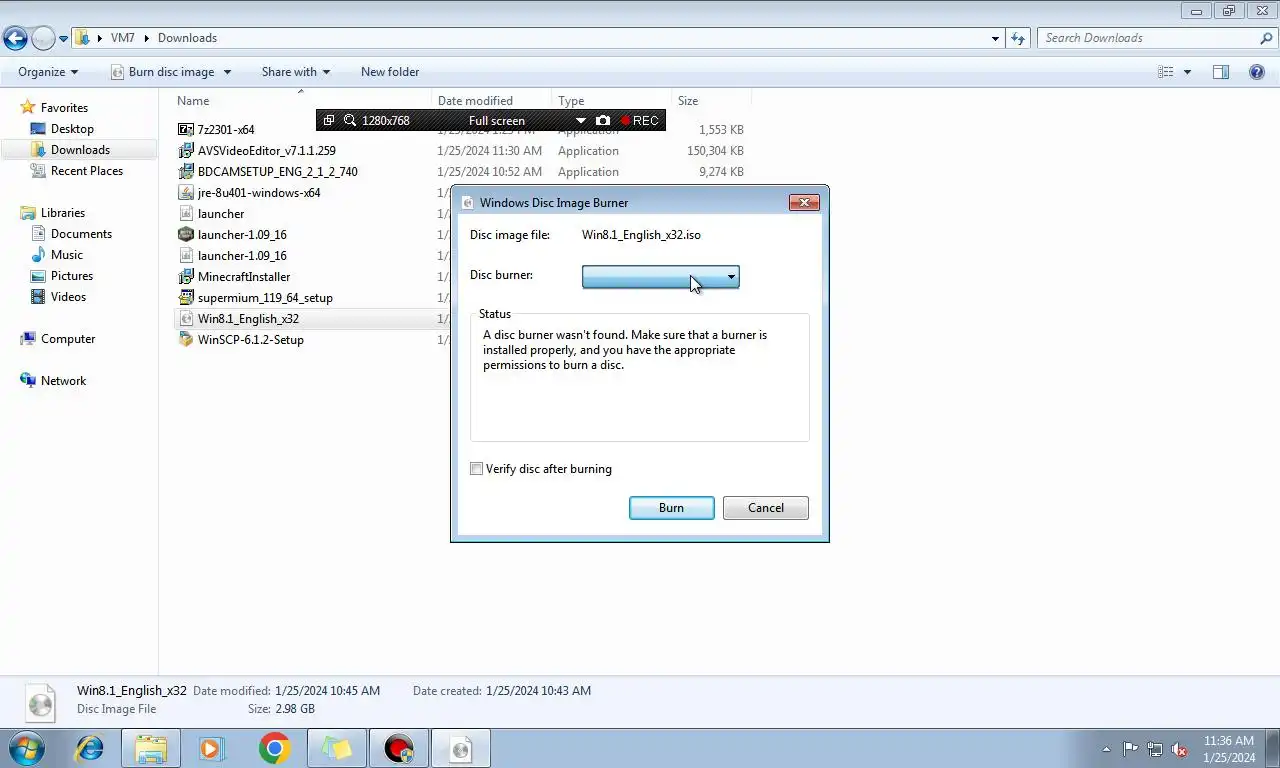Open the Documents library
Image resolution: width=1280 pixels, height=768 pixels.
coord(81,234)
